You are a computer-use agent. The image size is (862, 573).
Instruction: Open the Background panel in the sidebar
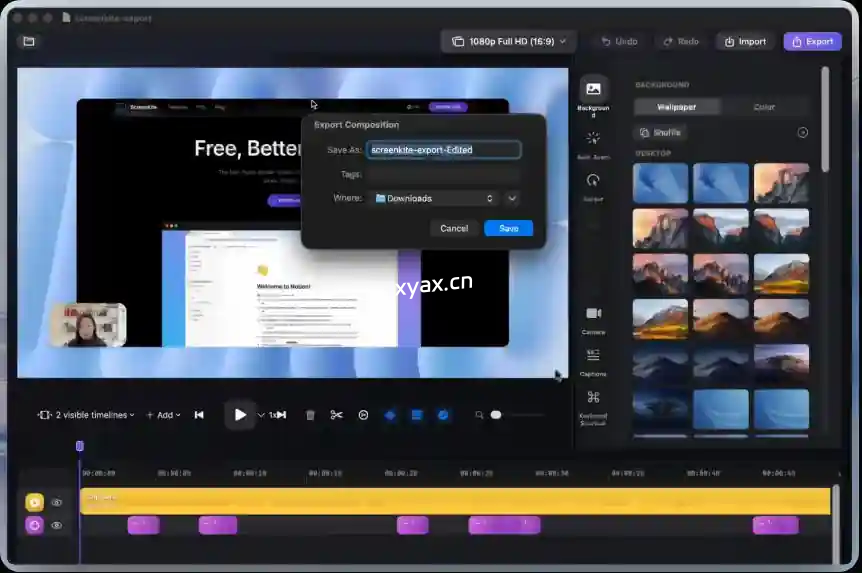click(x=593, y=95)
